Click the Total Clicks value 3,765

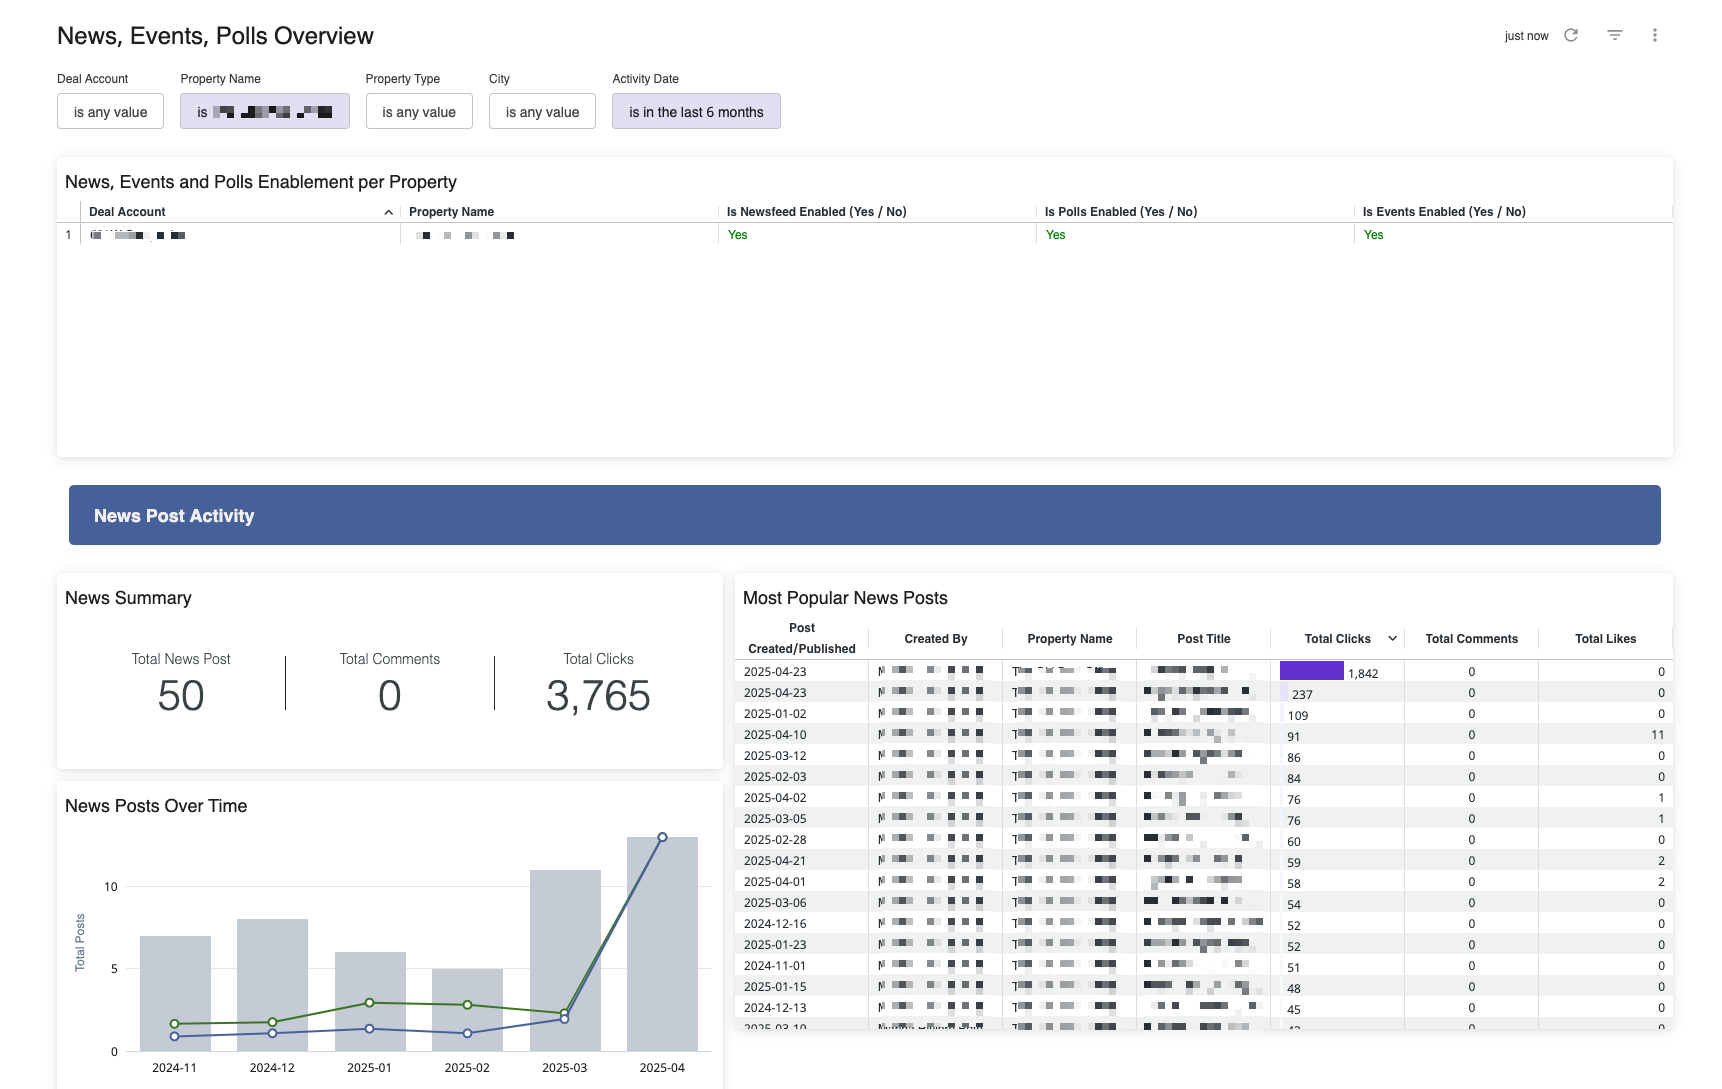click(x=598, y=696)
